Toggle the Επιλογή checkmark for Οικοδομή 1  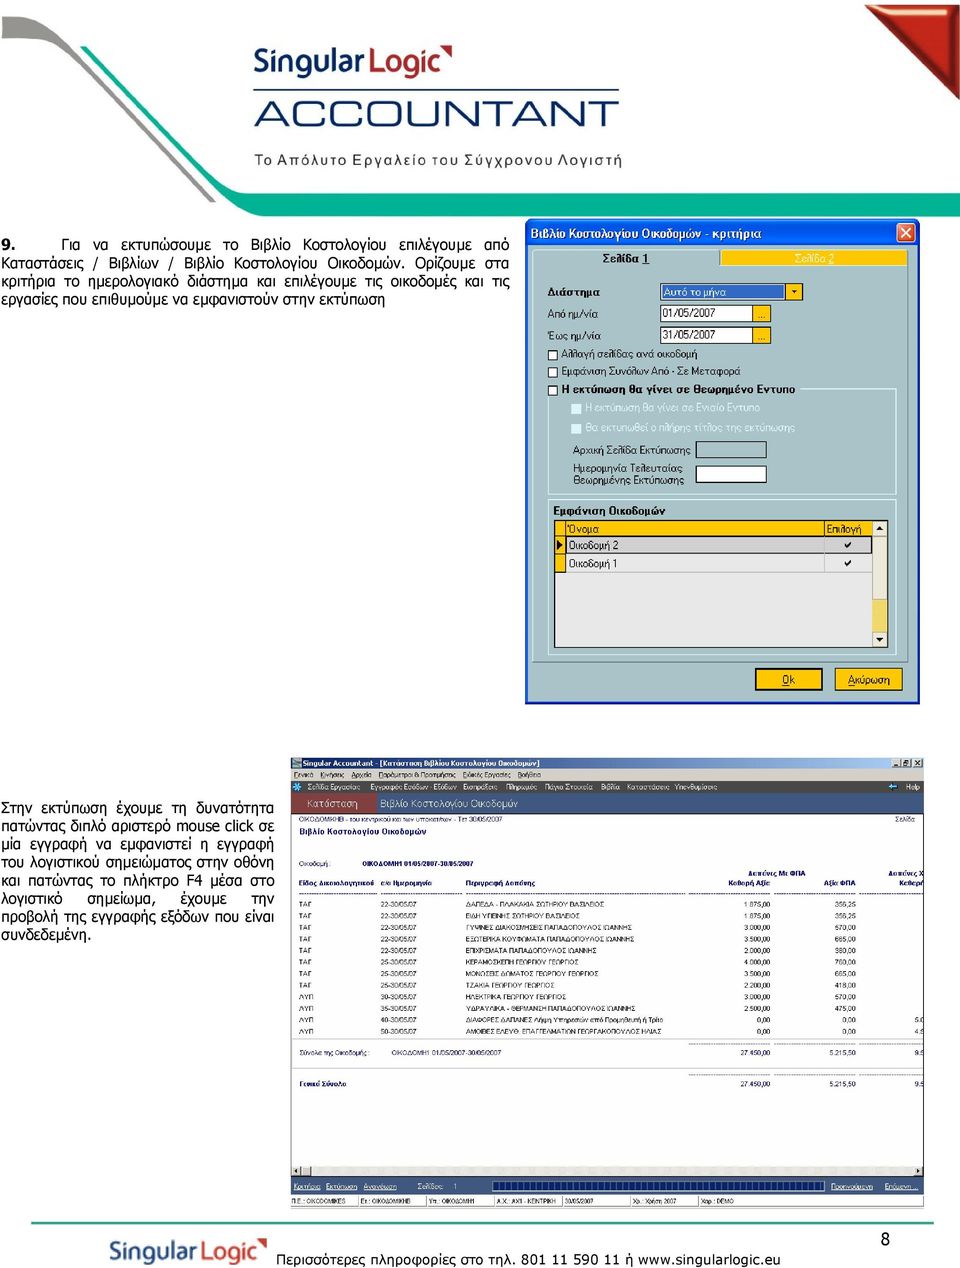[847, 563]
